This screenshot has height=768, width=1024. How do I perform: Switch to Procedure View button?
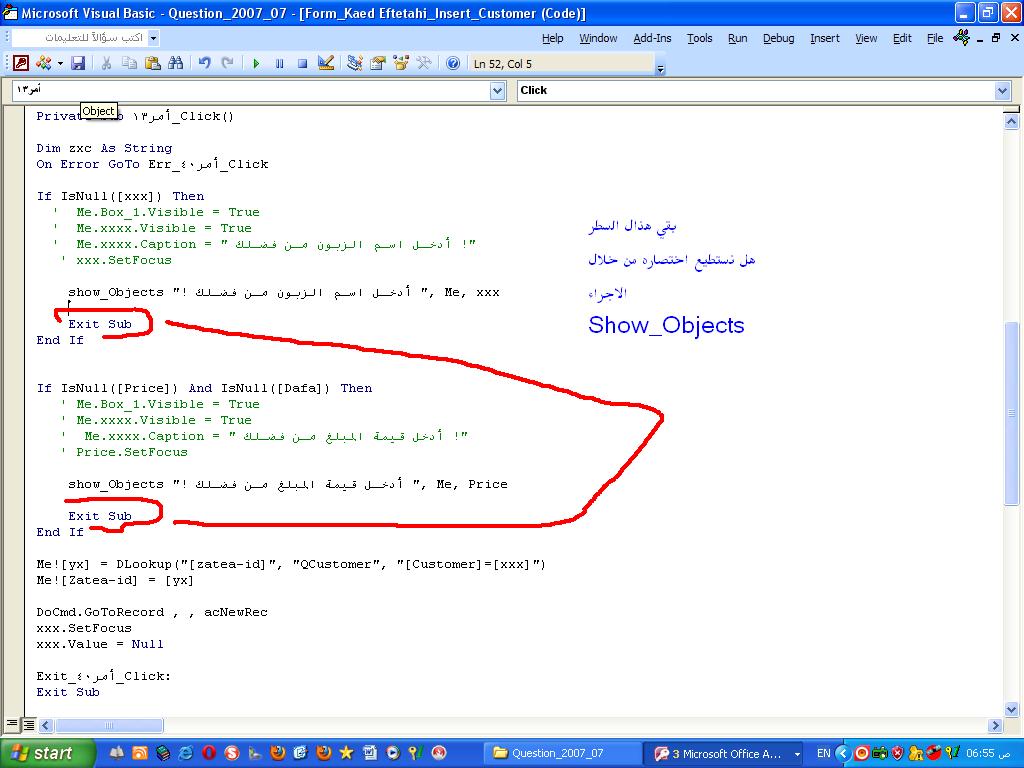coord(12,724)
